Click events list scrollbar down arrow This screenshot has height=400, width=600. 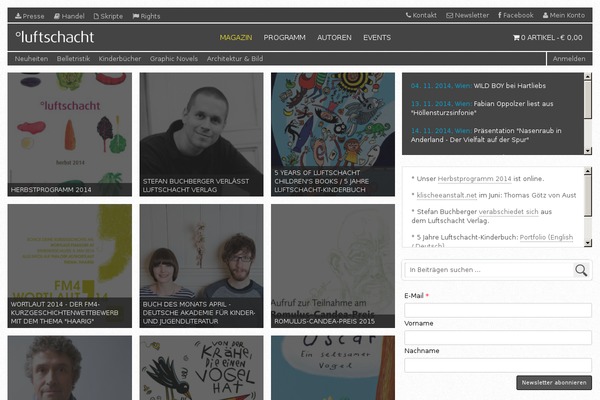tap(588, 151)
